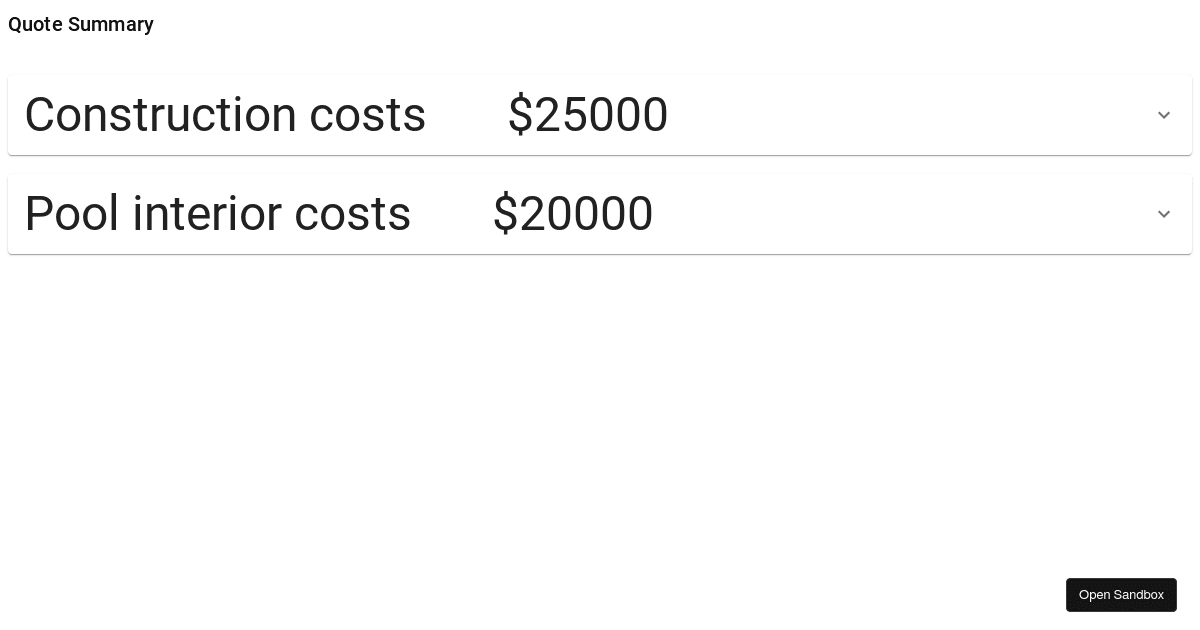Click the dollar sign before 20000
This screenshot has width=1200, height=630.
505,215
